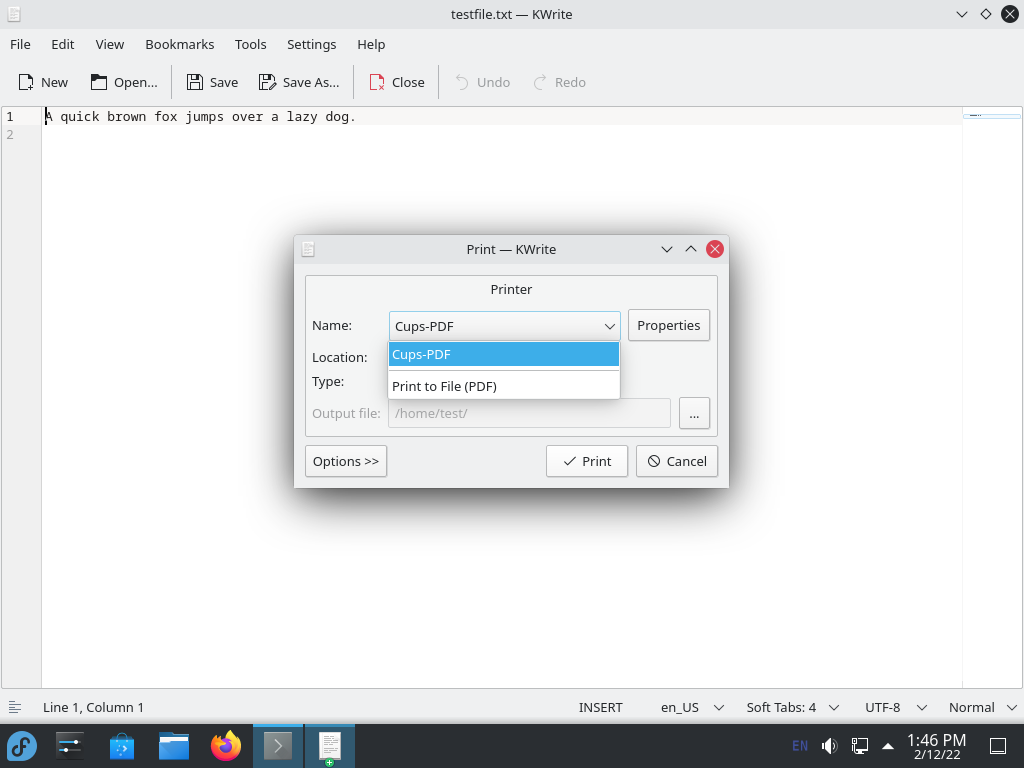This screenshot has height=768, width=1024.
Task: Open UTF-8 encoding dropdown
Action: coord(896,707)
